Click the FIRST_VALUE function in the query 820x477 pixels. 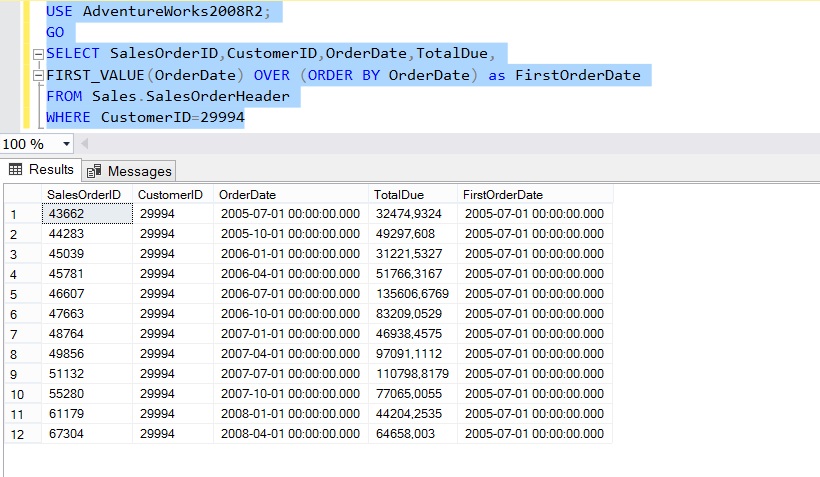coord(95,75)
